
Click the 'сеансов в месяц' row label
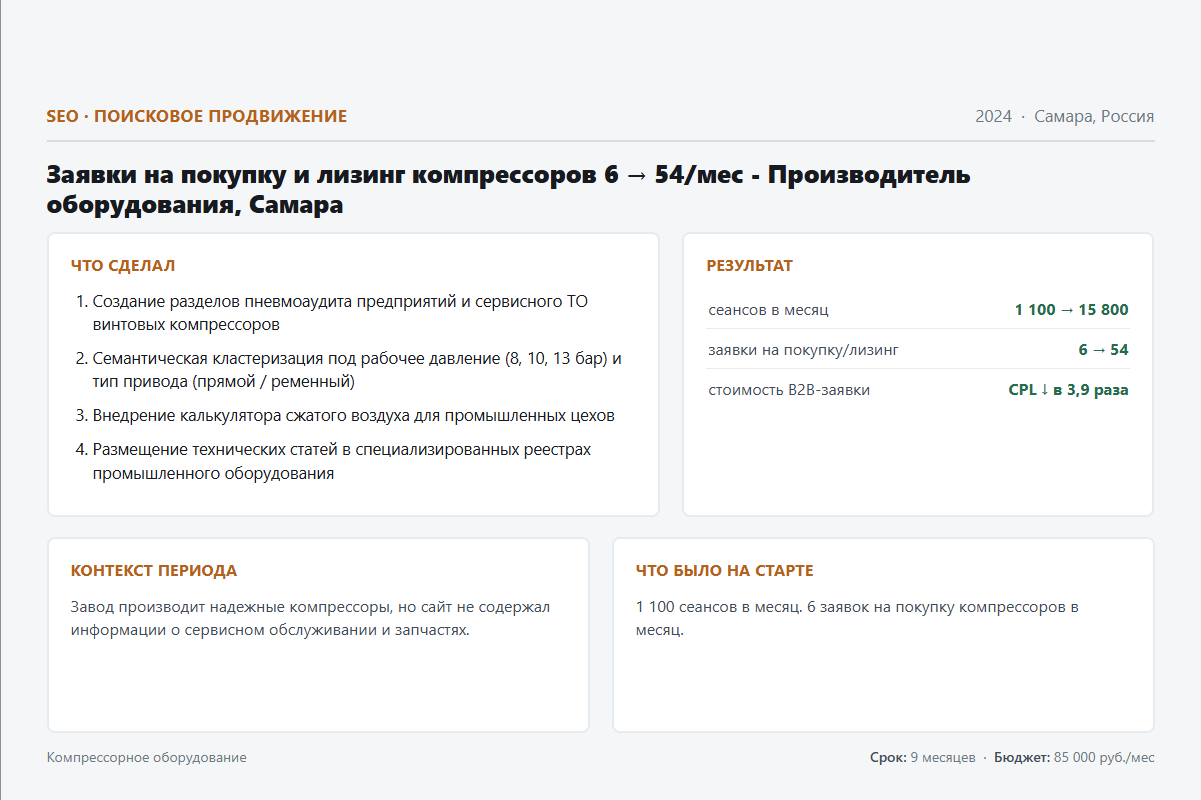click(768, 310)
